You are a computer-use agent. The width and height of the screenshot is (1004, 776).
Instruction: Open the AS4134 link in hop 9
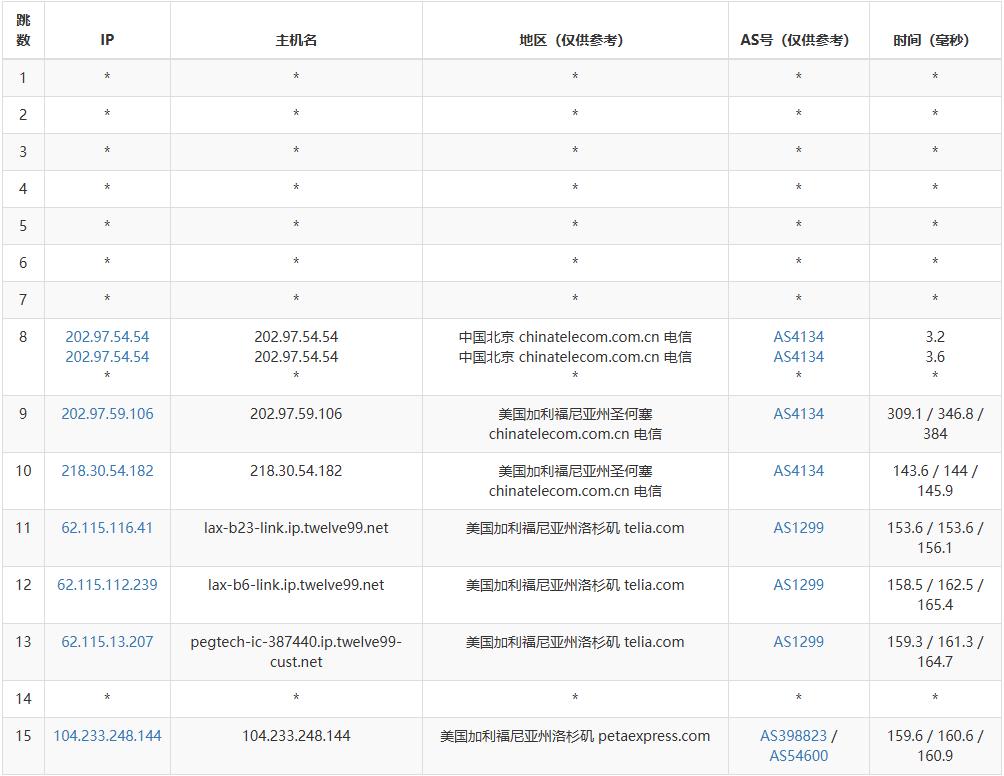click(798, 414)
